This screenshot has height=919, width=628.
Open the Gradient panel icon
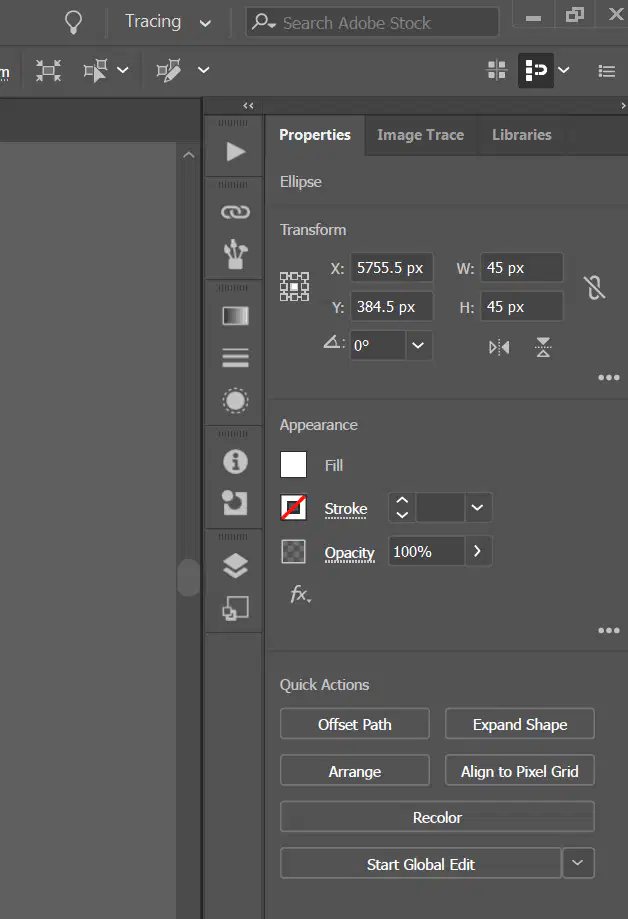tap(235, 316)
